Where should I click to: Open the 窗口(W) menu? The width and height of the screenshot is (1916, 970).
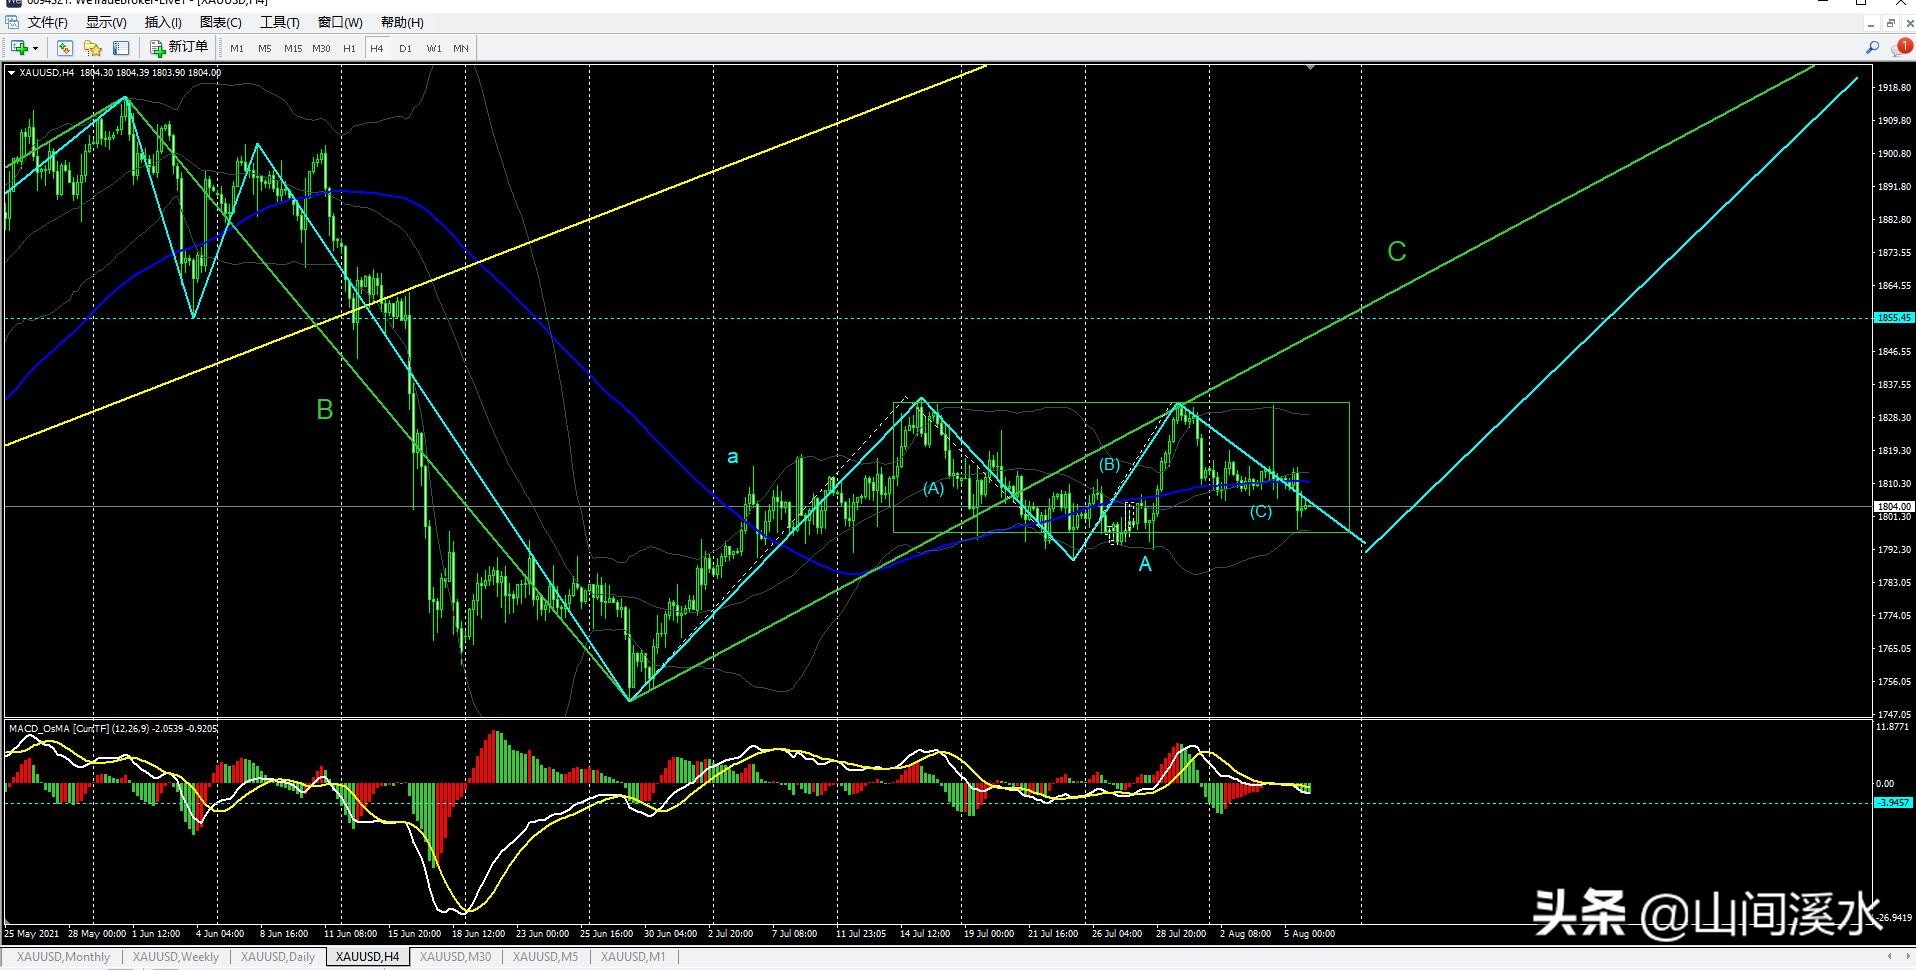click(340, 22)
